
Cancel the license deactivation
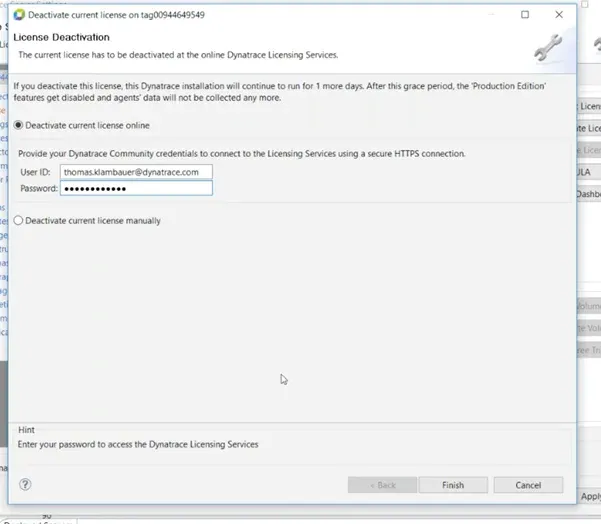click(528, 485)
